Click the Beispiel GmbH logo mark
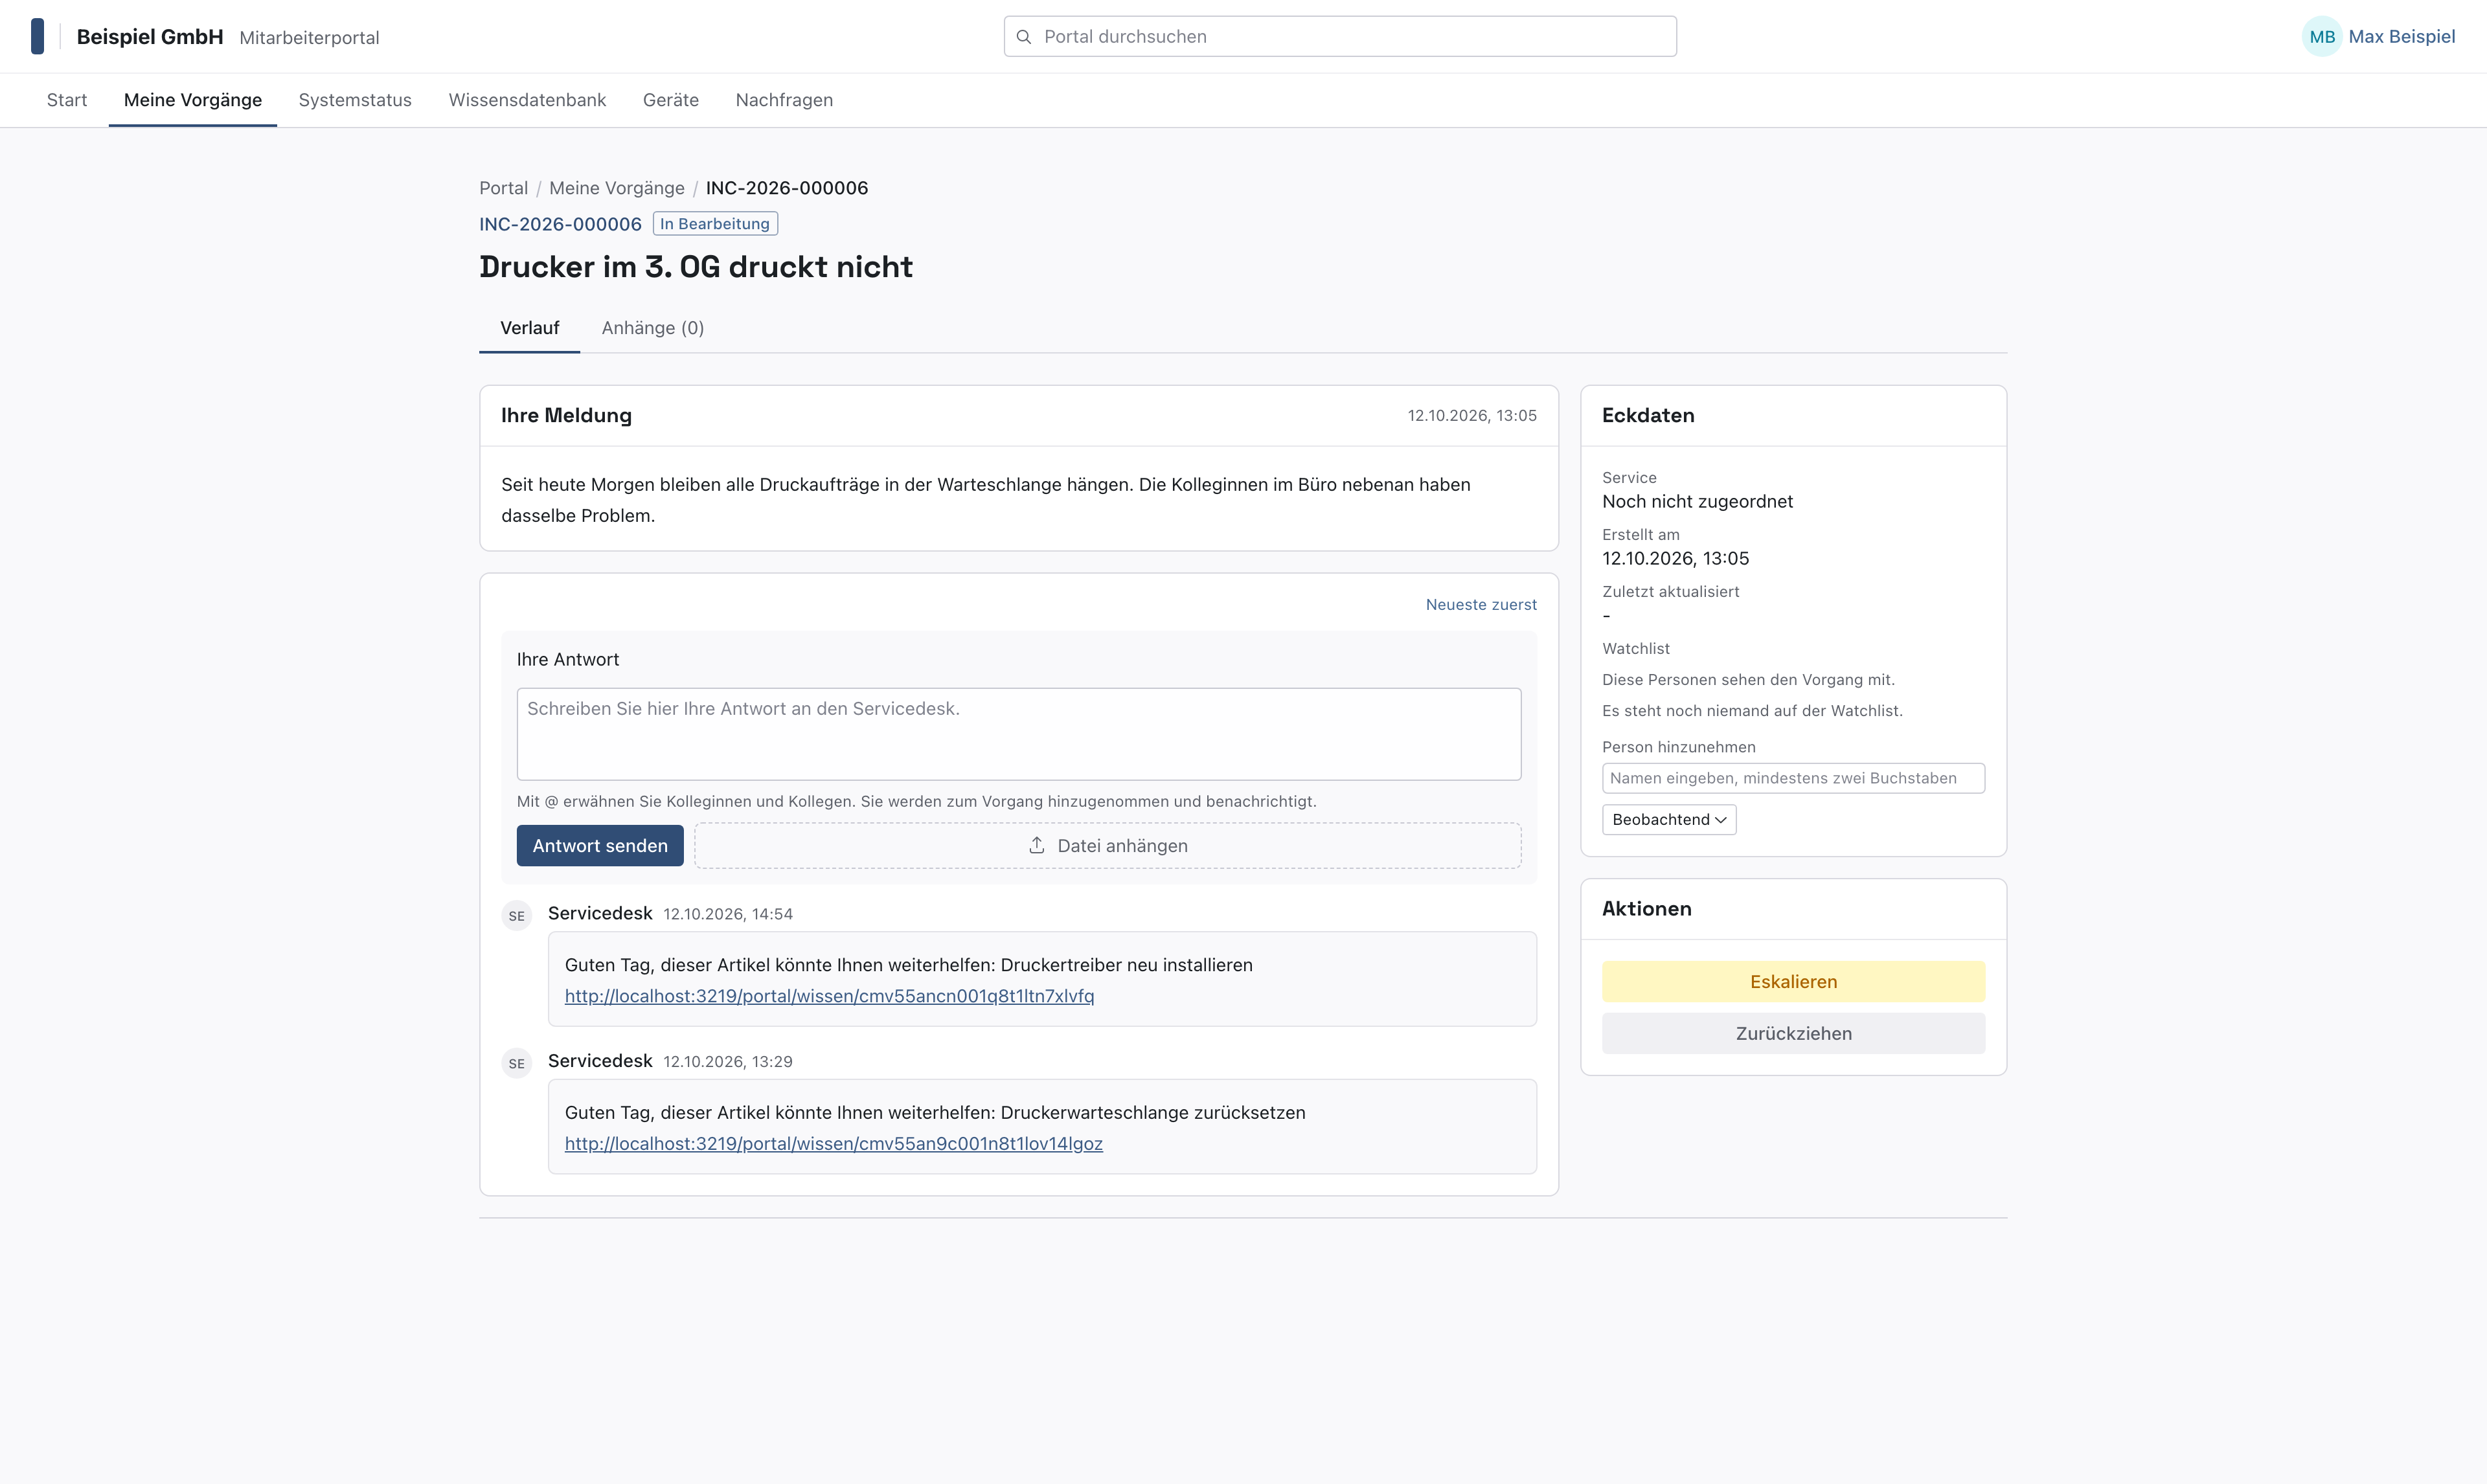The image size is (2487, 1484). [x=37, y=36]
